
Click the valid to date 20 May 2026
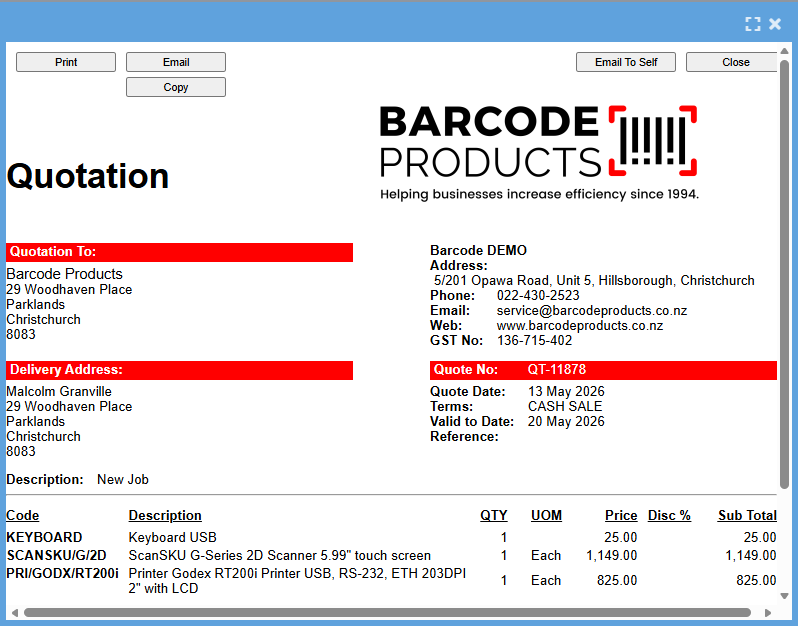pos(566,421)
